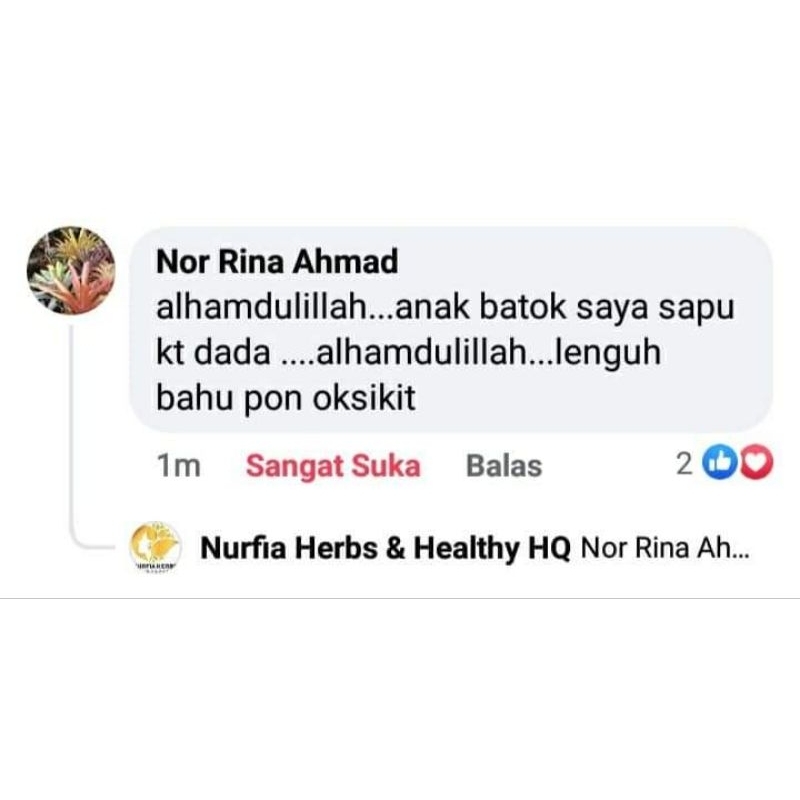Visit the Nurfia Herbs & Healthy HQ page

385,548
